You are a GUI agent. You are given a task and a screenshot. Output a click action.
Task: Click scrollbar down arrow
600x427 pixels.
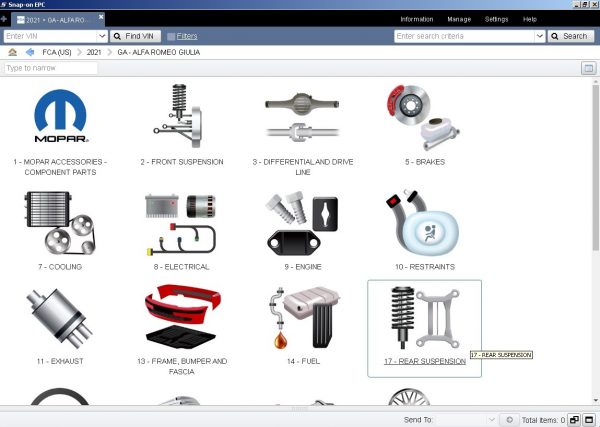coord(595,401)
